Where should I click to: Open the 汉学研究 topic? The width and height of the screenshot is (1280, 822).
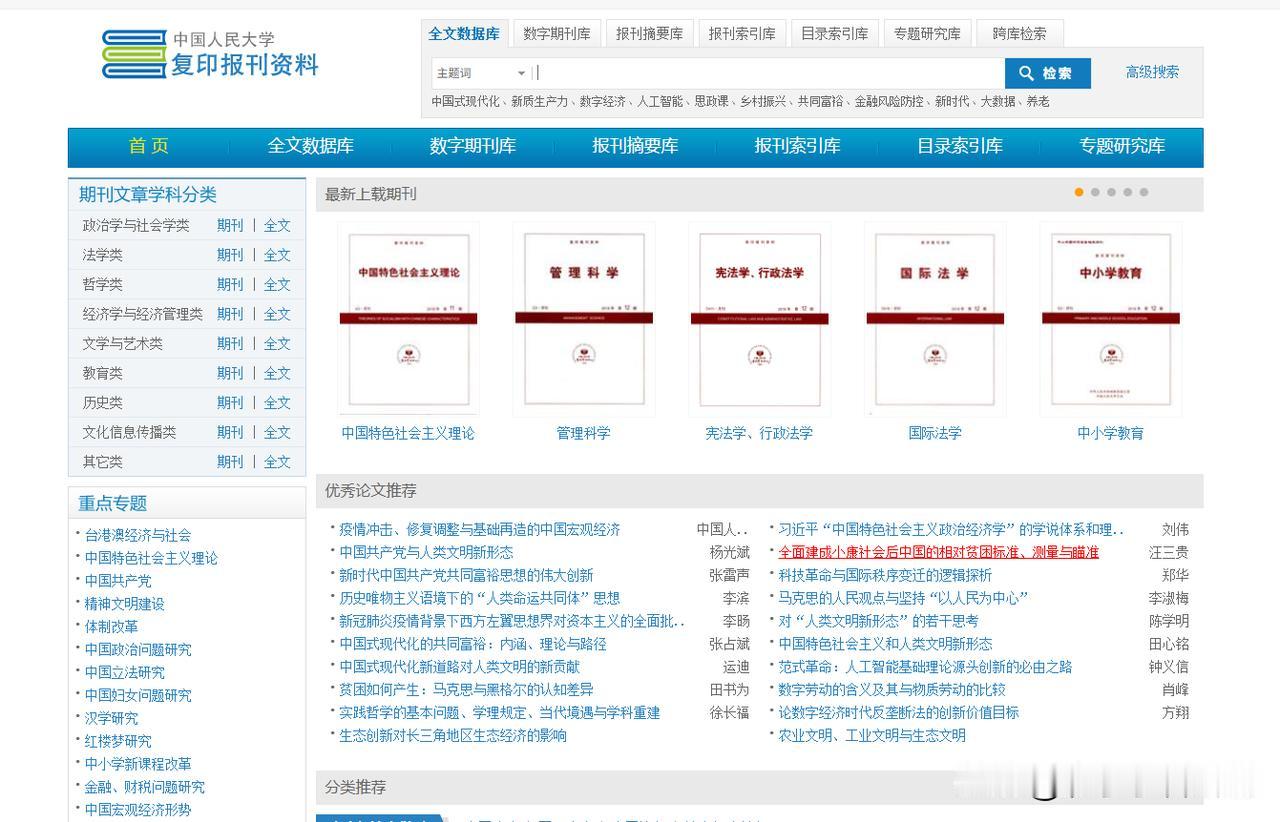point(111,719)
